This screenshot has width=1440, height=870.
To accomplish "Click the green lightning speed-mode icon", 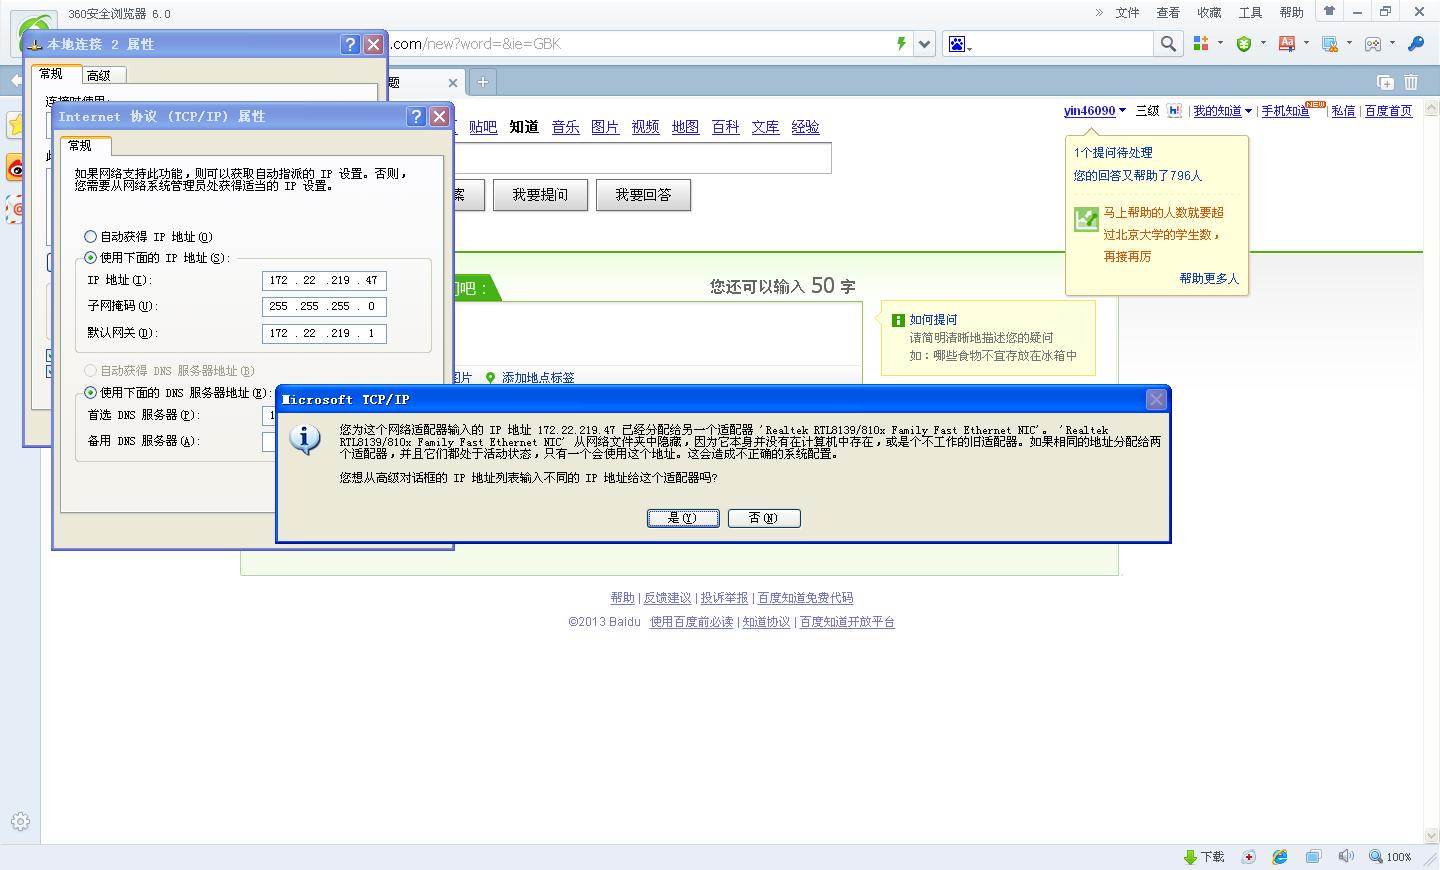I will click(901, 44).
